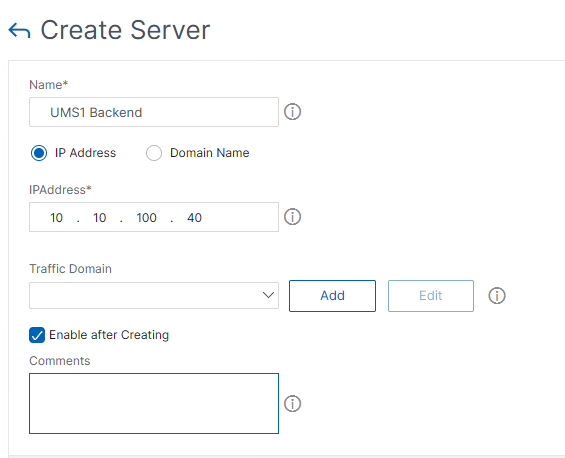Open info icon beside Traffic Domain Edit button
The image size is (565, 458).
coord(497,295)
